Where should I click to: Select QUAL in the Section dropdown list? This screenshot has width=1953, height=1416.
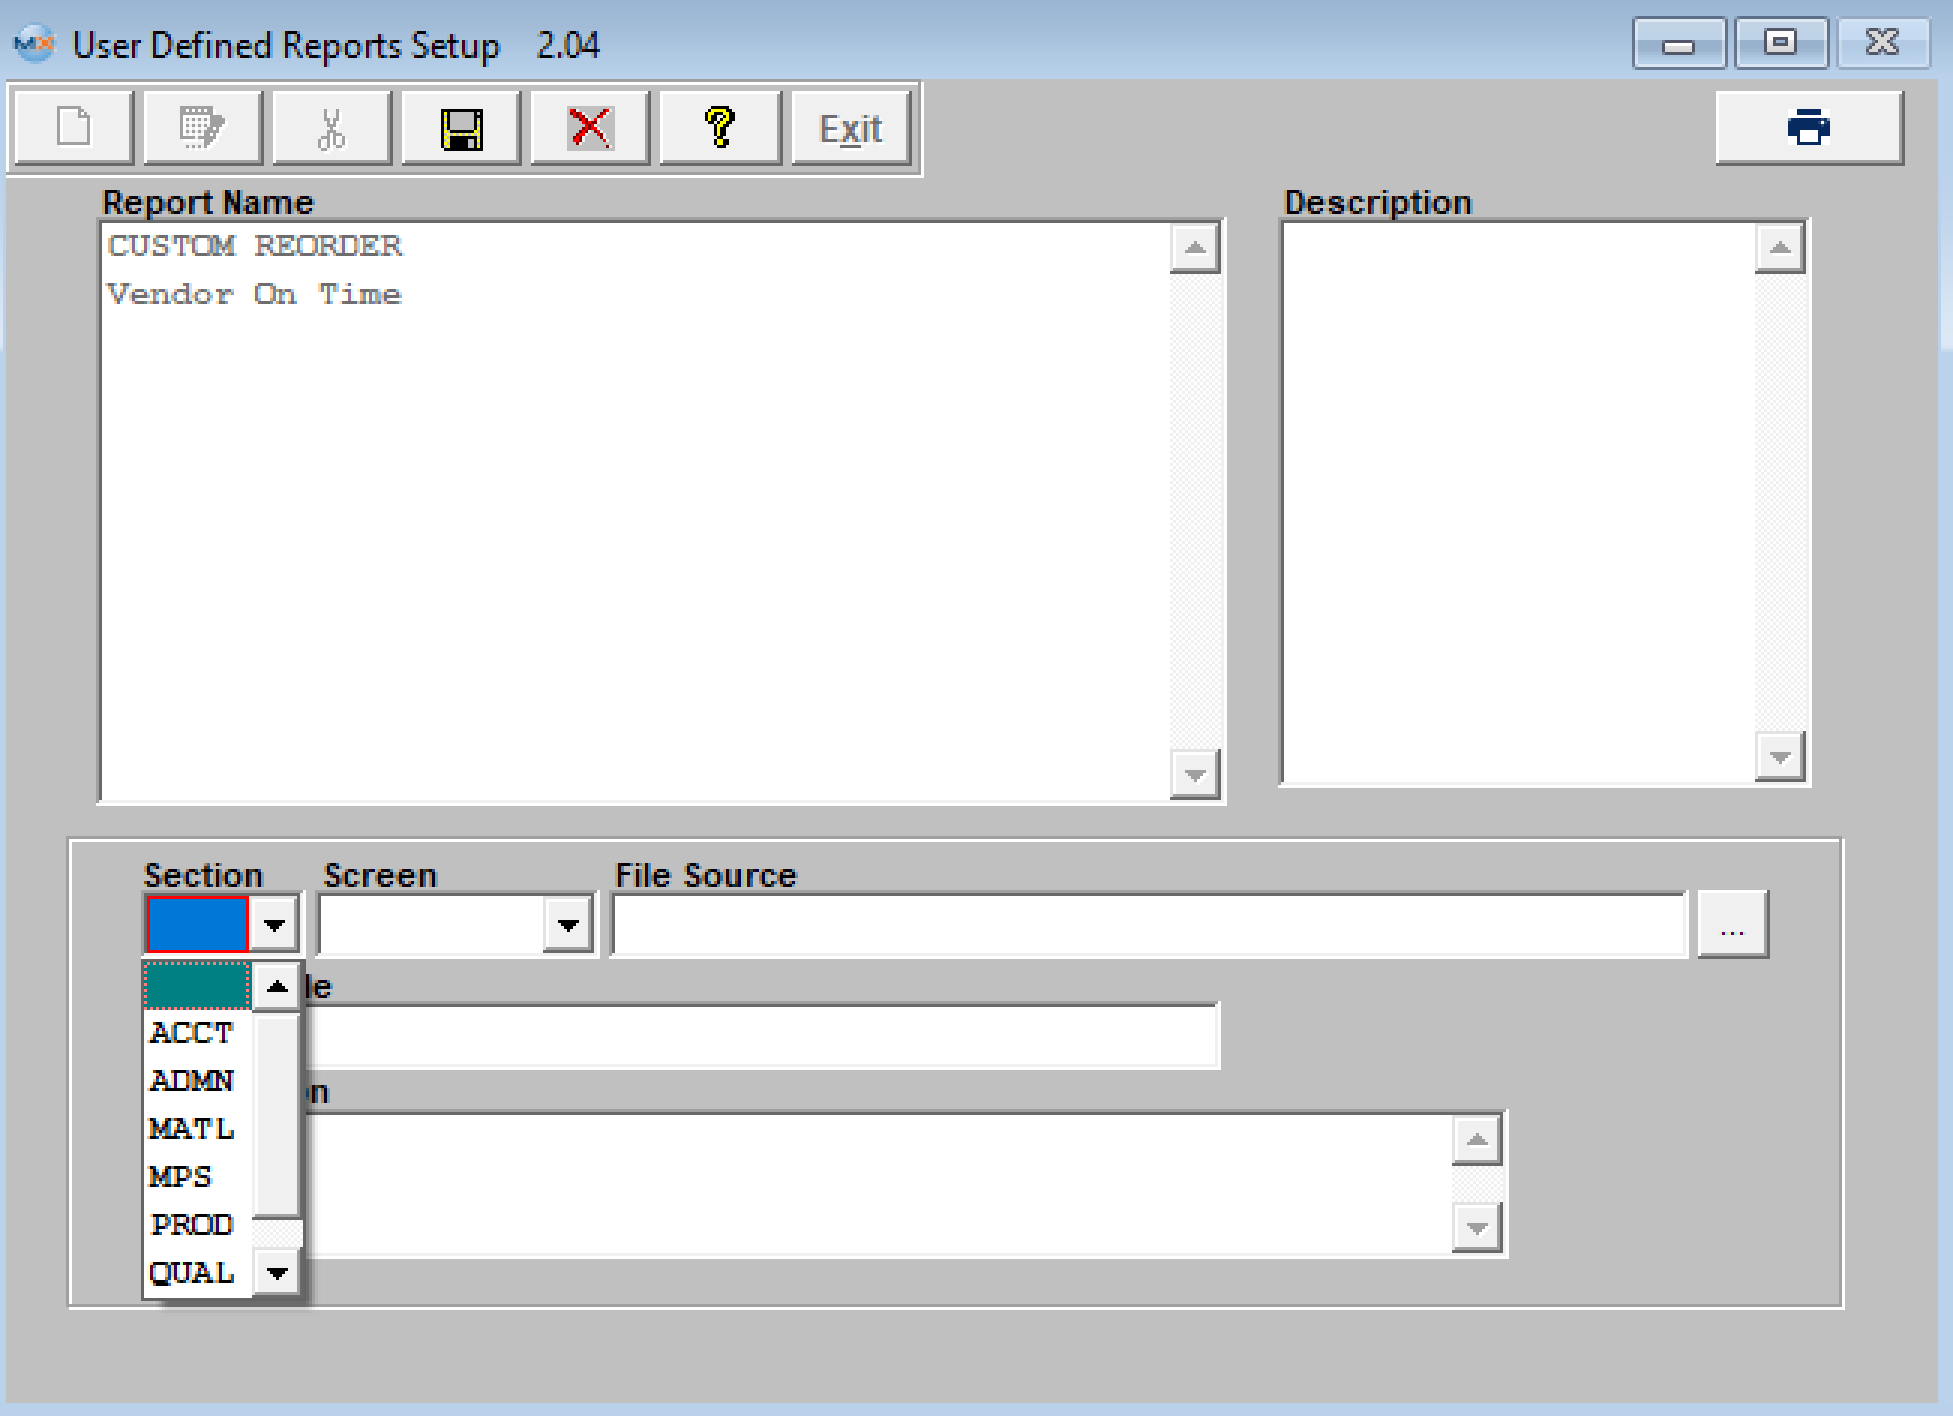tap(191, 1273)
